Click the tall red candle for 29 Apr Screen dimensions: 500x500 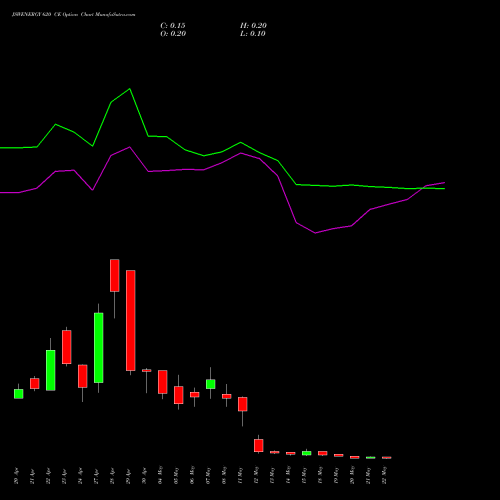click(131, 320)
